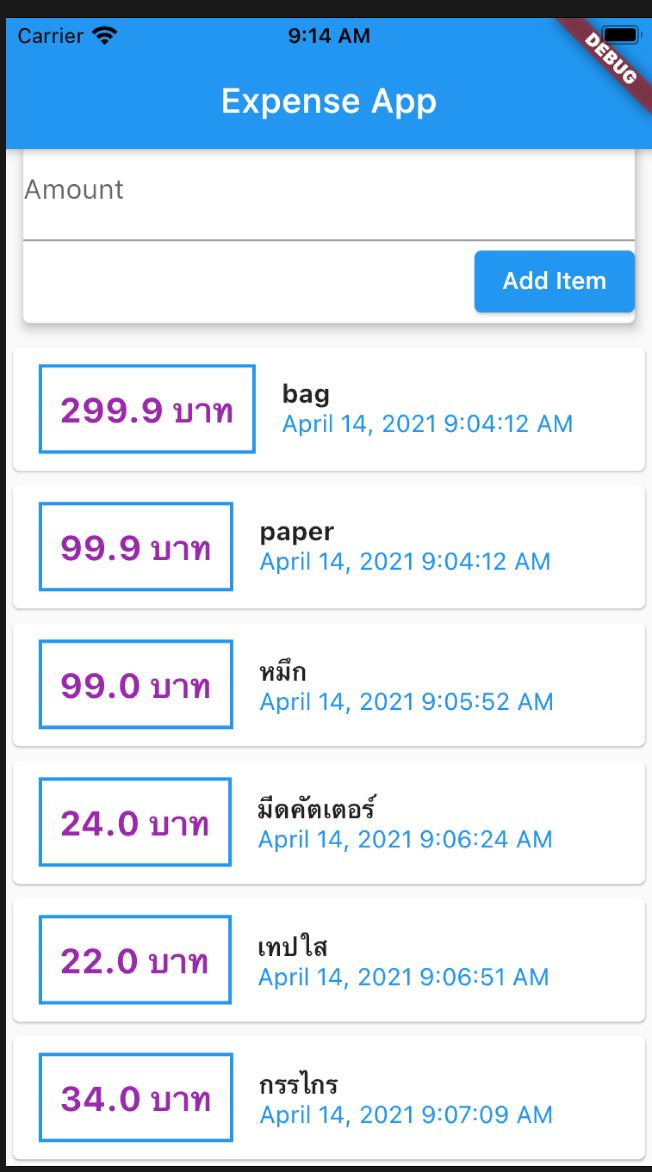Tap the กรรไกร expense title
The image size is (652, 1172).
pyautogui.click(x=298, y=1084)
